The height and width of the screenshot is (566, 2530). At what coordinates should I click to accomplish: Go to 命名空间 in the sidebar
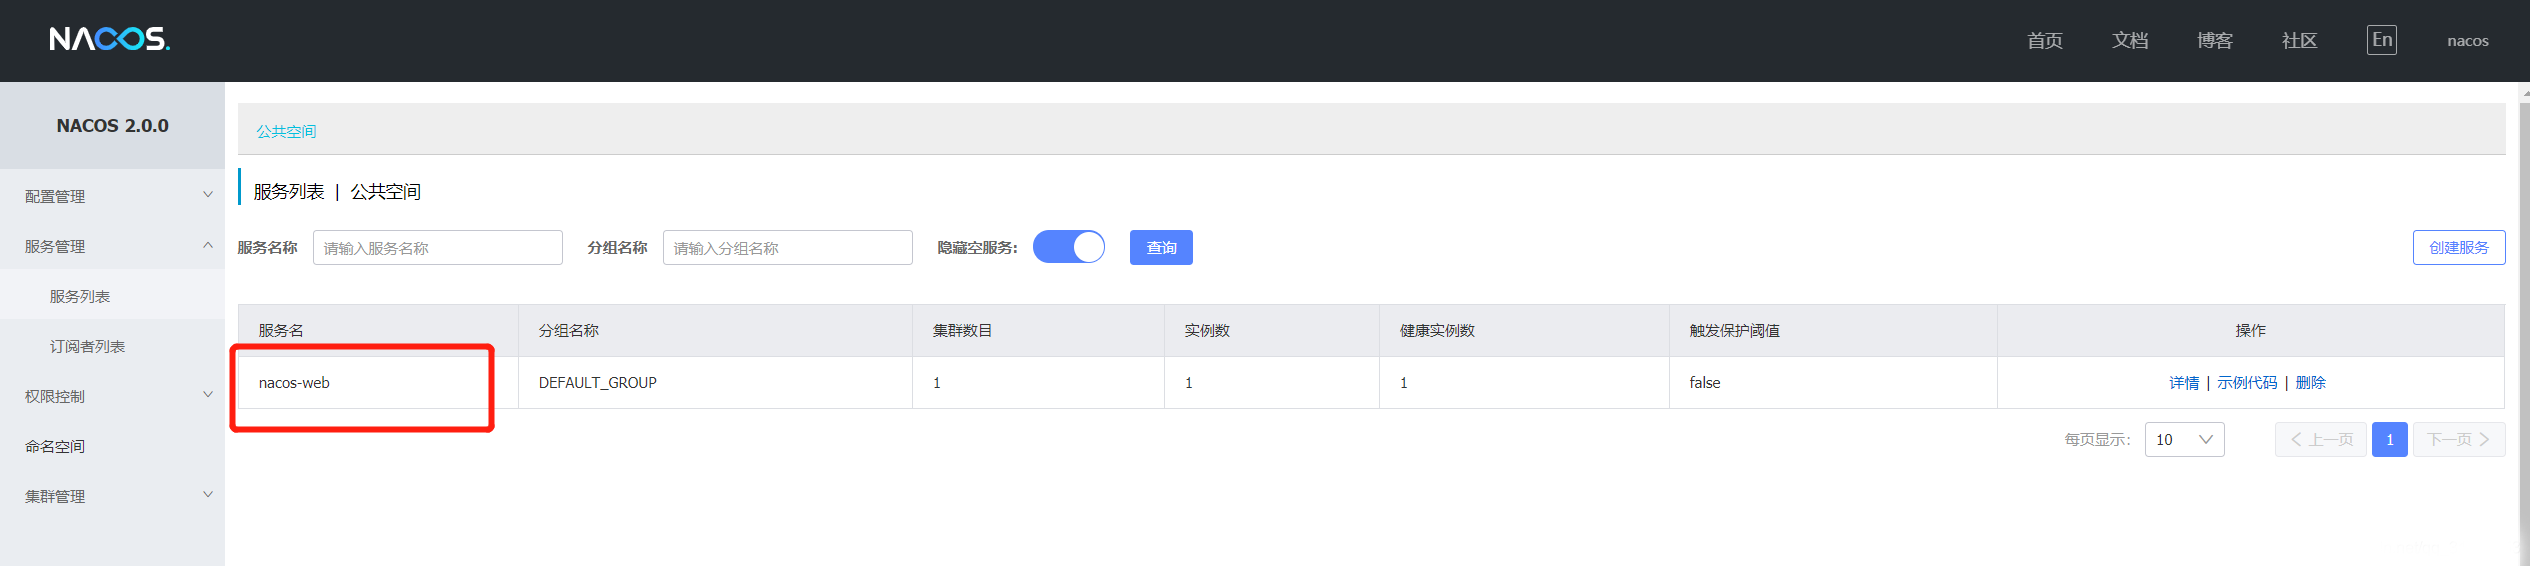coord(55,446)
